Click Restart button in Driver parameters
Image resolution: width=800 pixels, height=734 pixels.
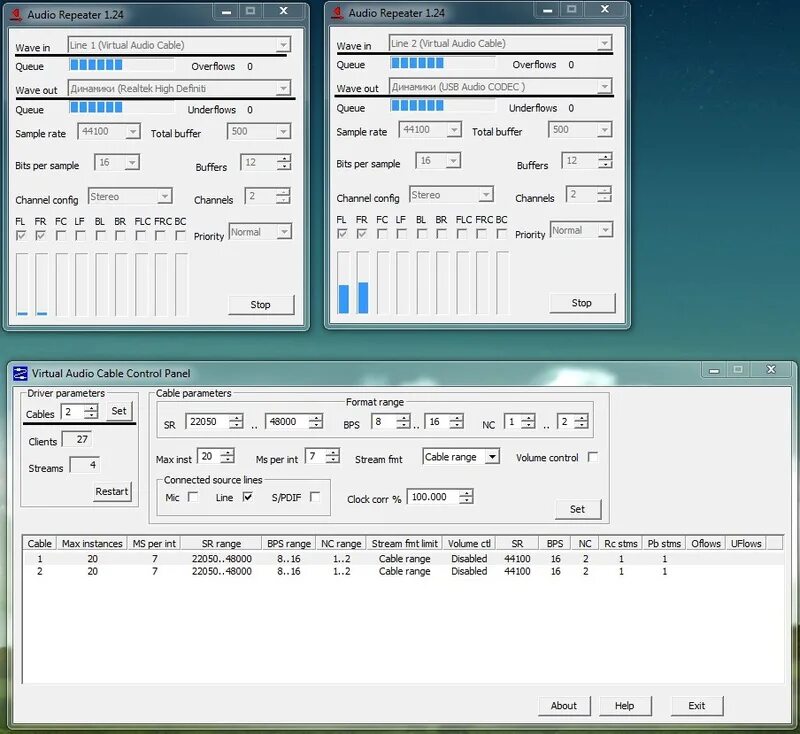[112, 491]
